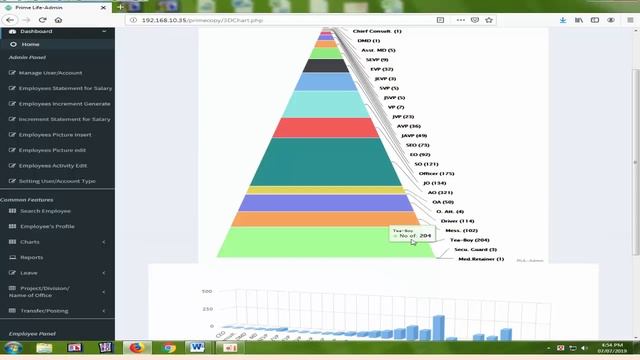640x360 pixels.
Task: Open Search Employee page
Action: click(x=45, y=211)
